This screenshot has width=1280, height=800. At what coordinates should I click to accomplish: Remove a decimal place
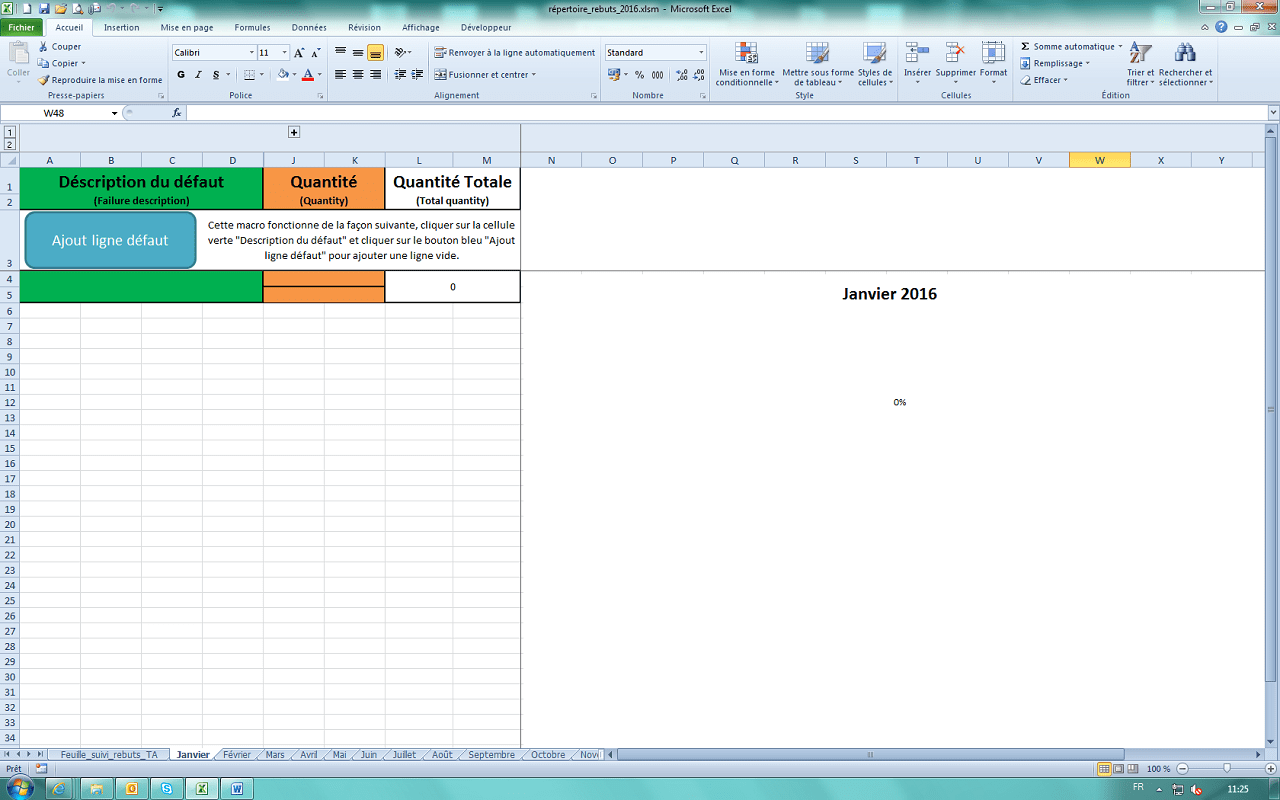[x=697, y=75]
